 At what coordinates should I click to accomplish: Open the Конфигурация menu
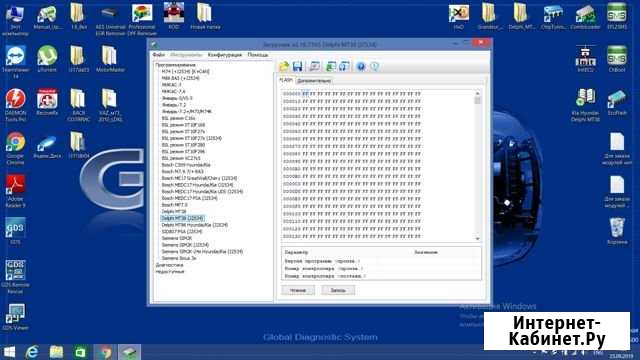[x=224, y=55]
